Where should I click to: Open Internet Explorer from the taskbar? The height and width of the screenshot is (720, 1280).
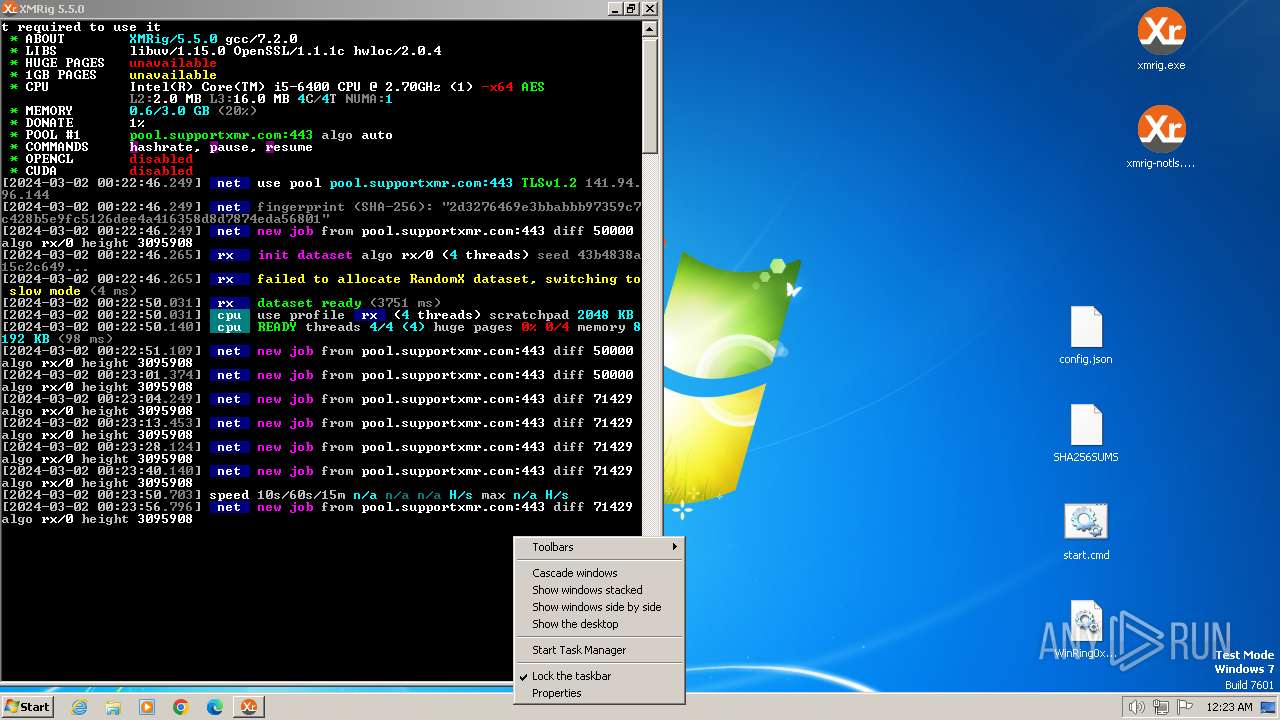tap(80, 707)
